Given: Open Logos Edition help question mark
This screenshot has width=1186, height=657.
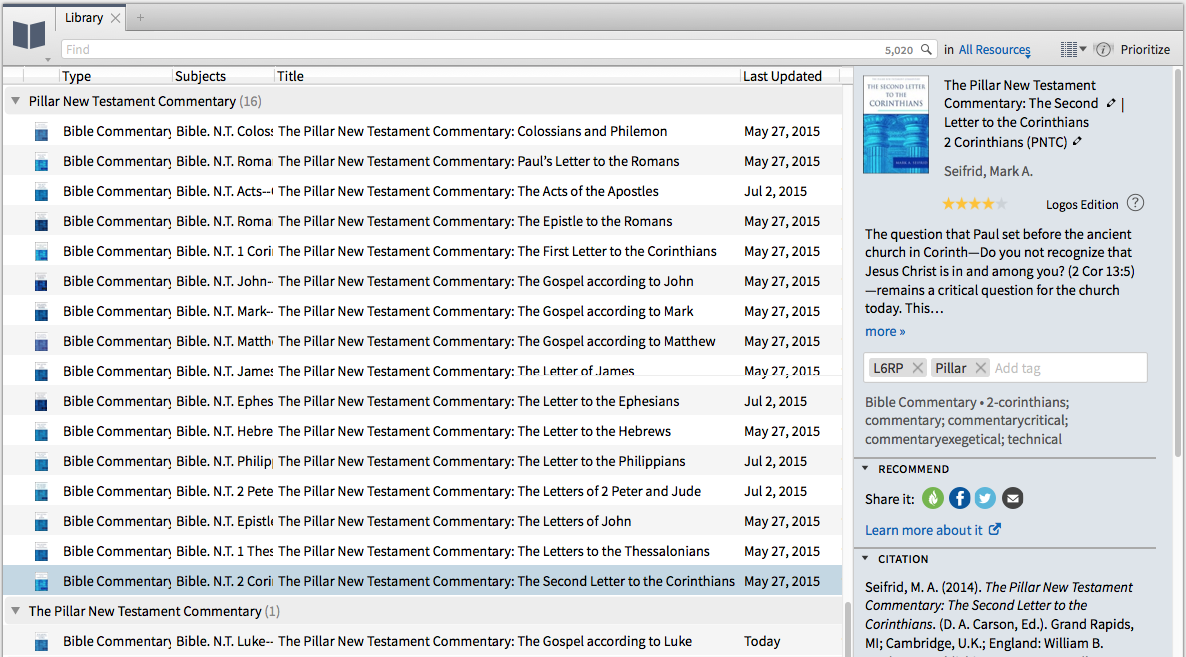Looking at the screenshot, I should tap(1135, 203).
